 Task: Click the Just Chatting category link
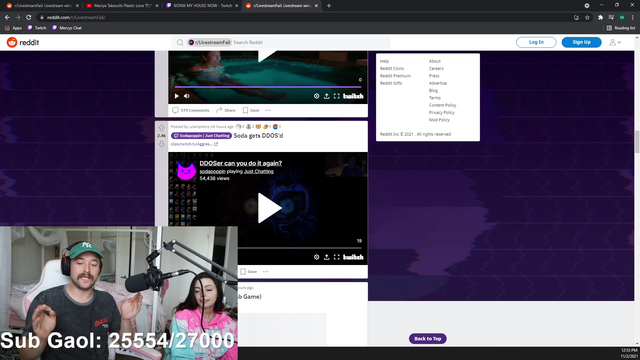click(259, 171)
